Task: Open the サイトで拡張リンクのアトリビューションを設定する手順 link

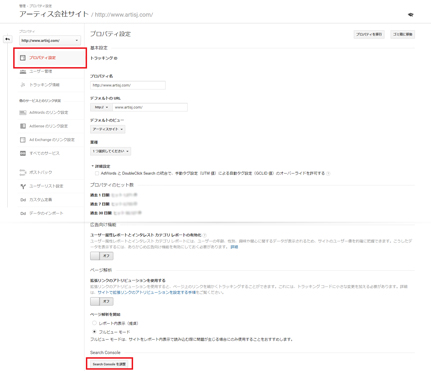Action: (x=147, y=292)
